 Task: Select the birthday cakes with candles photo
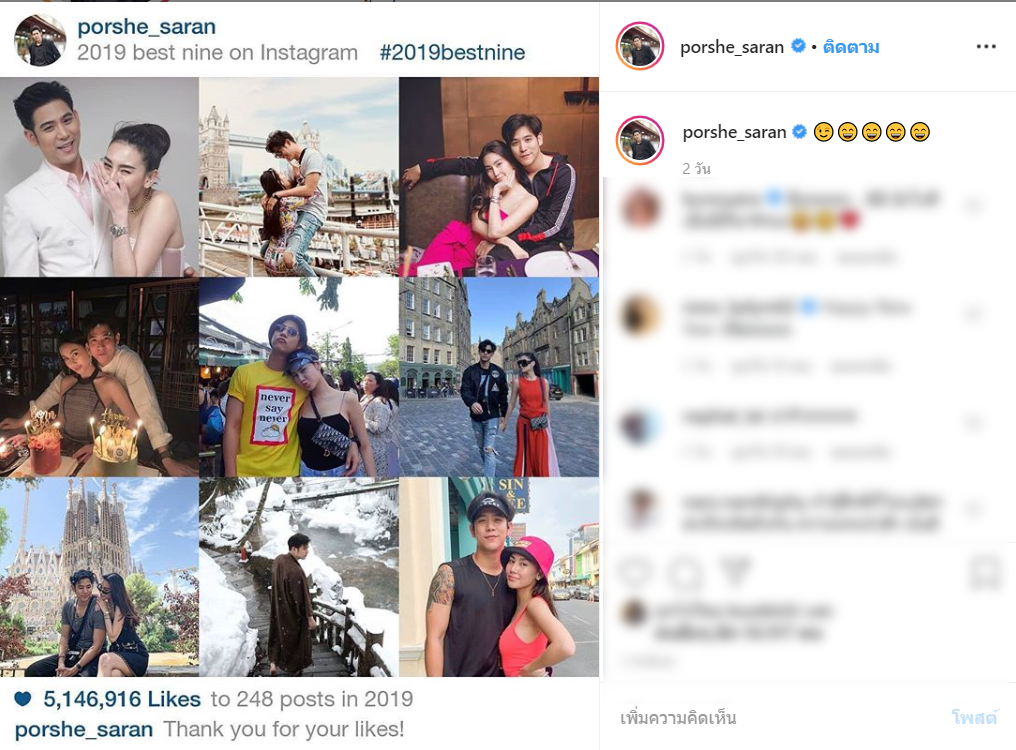click(x=99, y=377)
